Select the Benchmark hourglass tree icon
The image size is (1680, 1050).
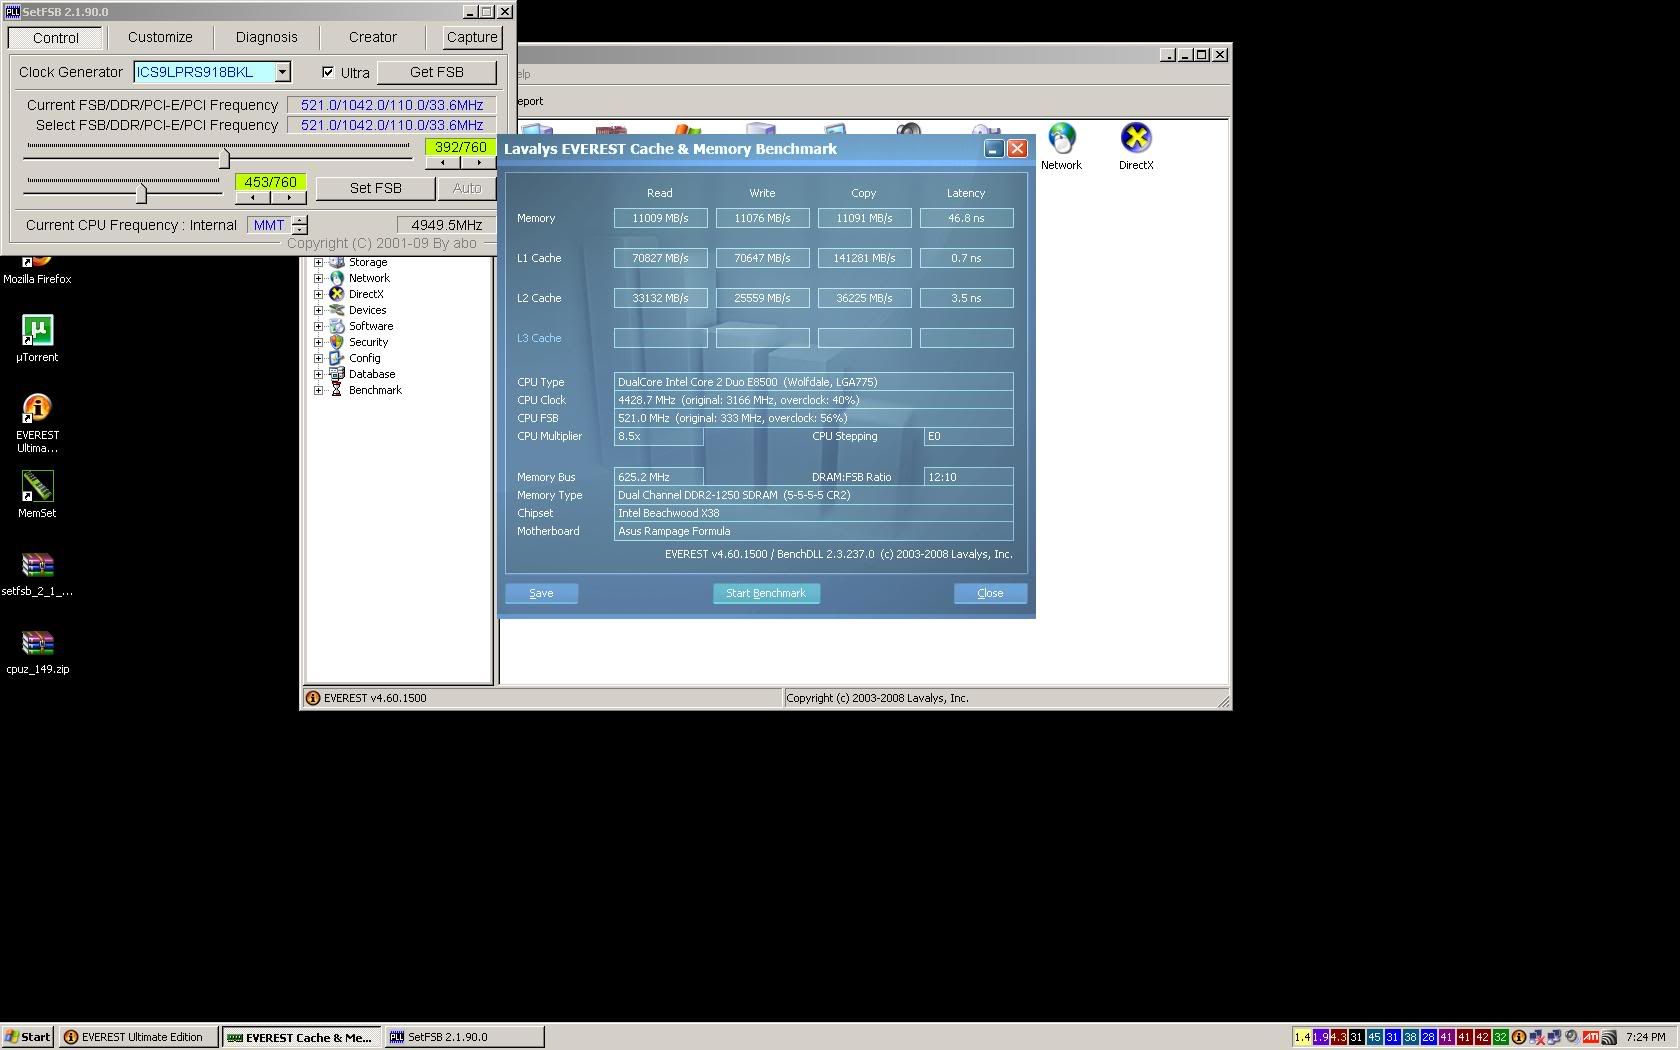click(337, 390)
